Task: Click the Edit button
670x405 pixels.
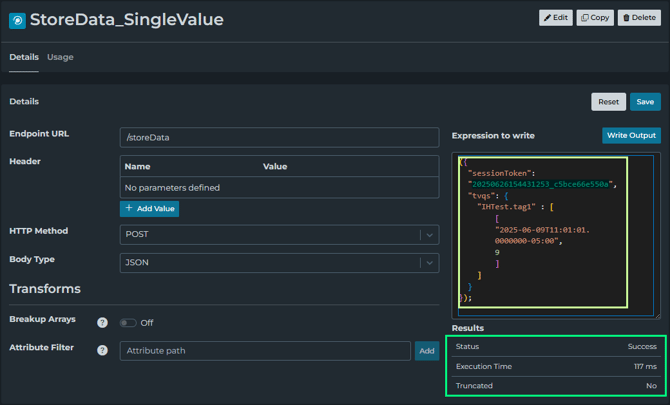Action: (555, 18)
